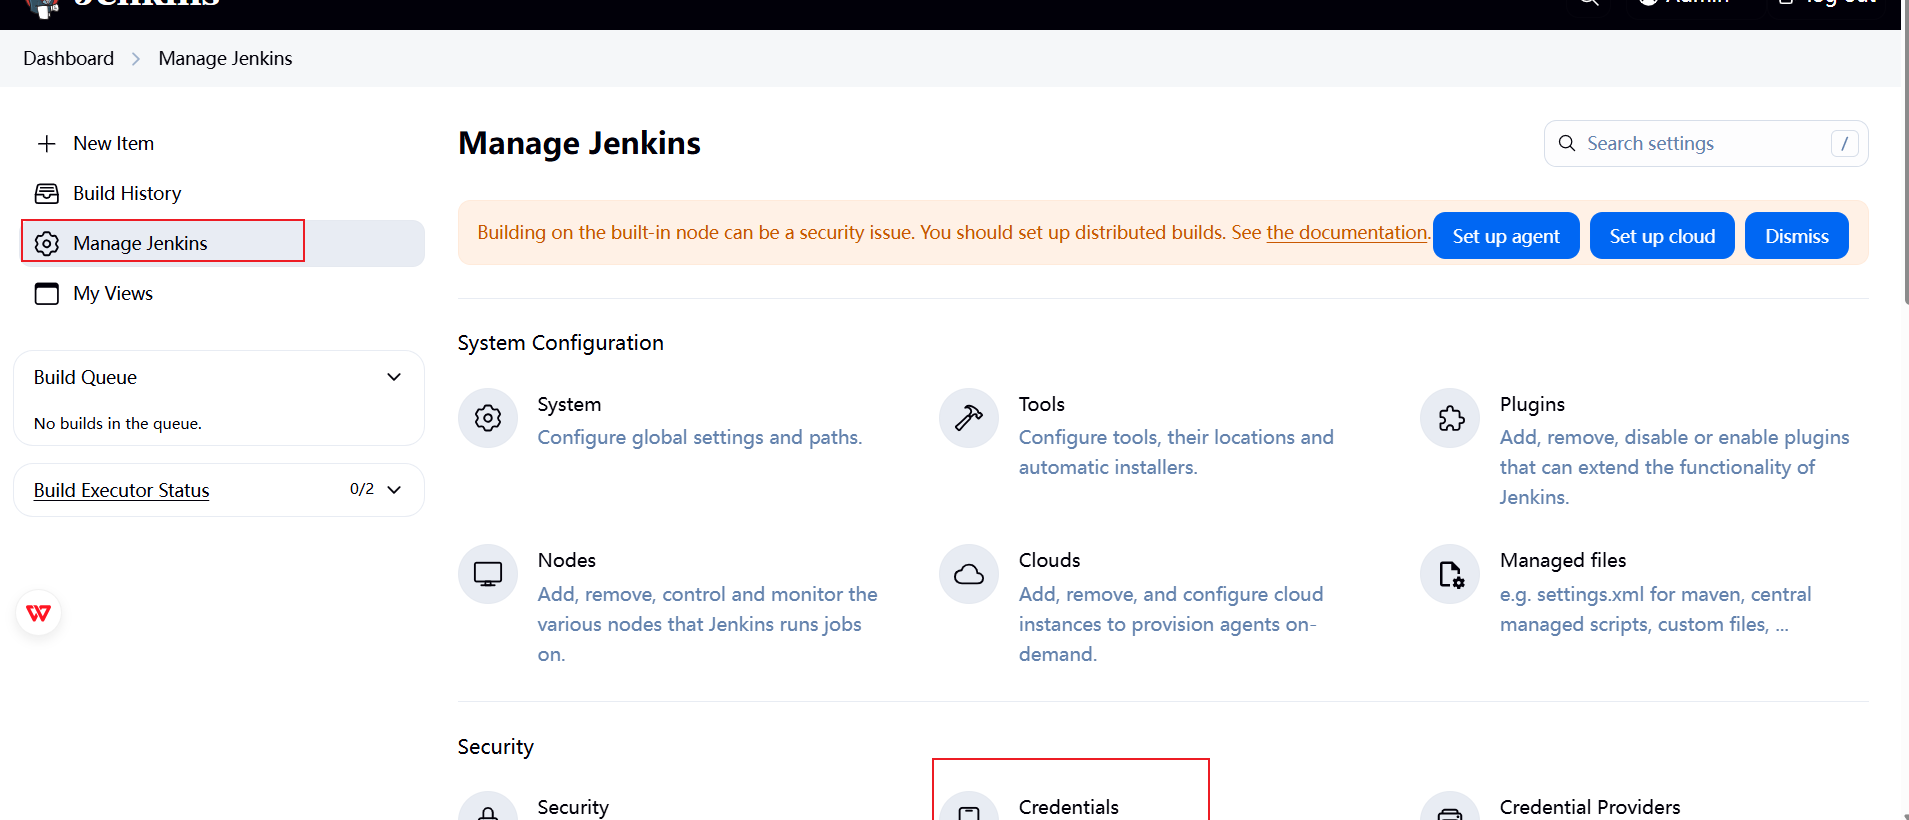Click Manage Jenkins in the breadcrumb
Image resolution: width=1909 pixels, height=820 pixels.
226,58
